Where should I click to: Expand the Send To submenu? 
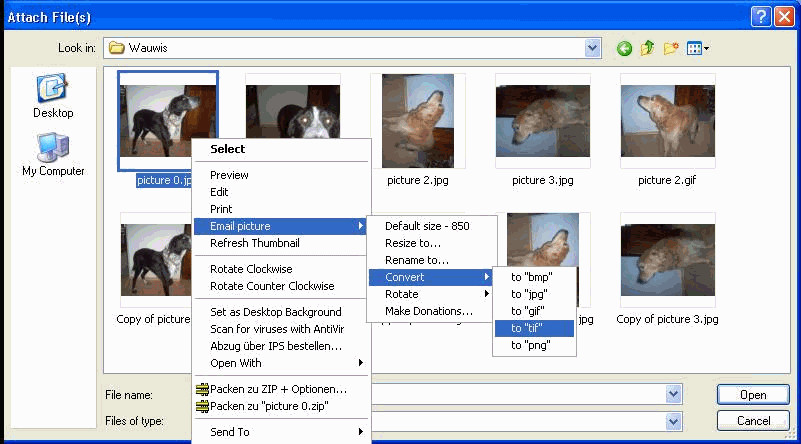281,432
